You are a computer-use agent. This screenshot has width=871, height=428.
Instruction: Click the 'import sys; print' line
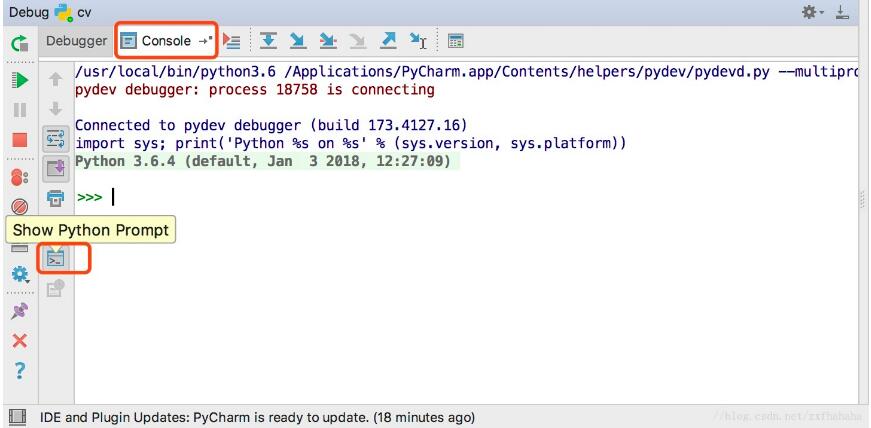pyautogui.click(x=351, y=143)
